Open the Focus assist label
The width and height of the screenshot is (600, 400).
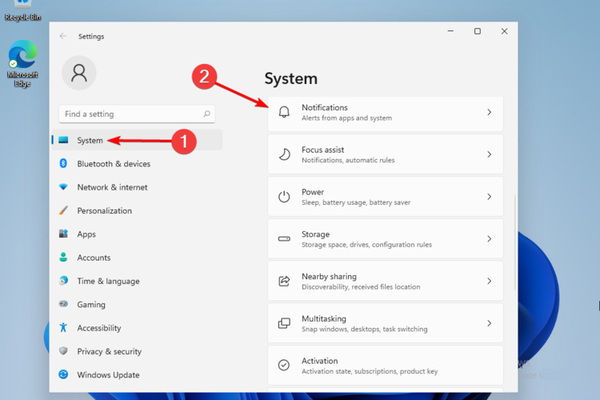(x=323, y=150)
